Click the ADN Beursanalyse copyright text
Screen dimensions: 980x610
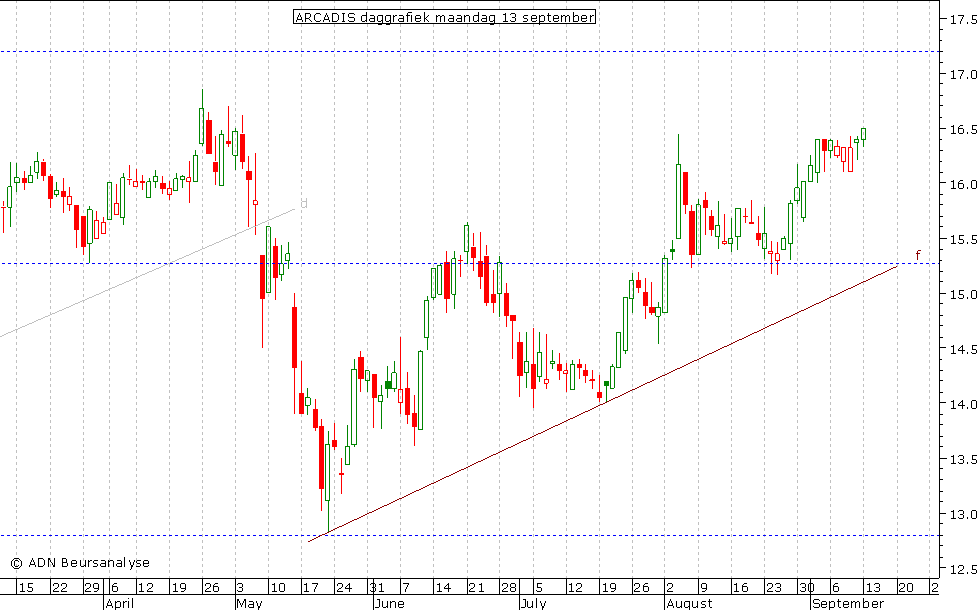[80, 563]
